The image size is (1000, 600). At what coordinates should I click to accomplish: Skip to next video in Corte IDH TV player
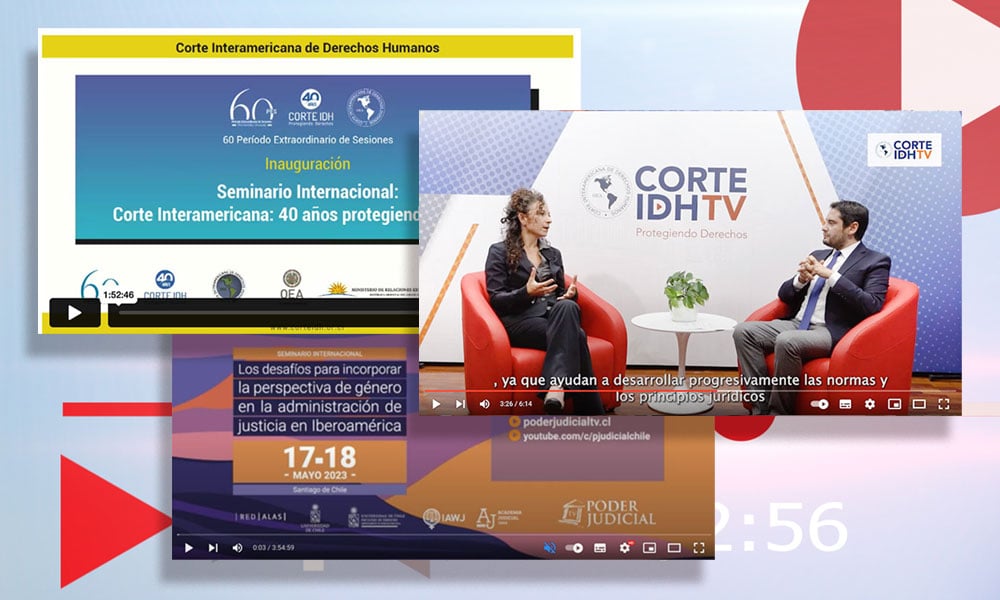(460, 404)
